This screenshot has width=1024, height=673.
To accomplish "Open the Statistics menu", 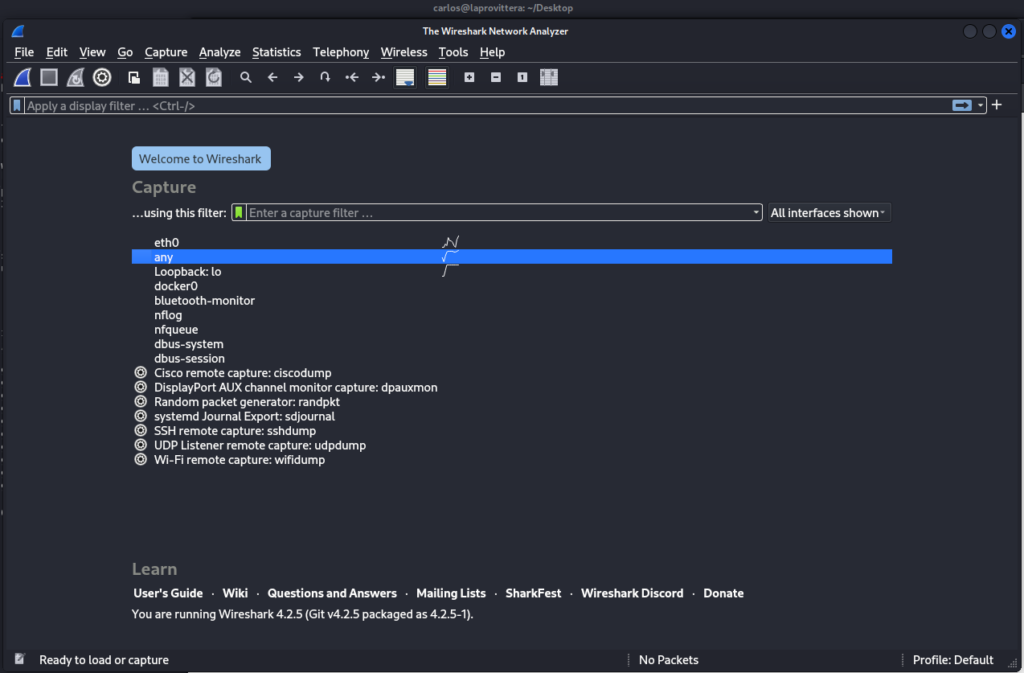I will [276, 52].
